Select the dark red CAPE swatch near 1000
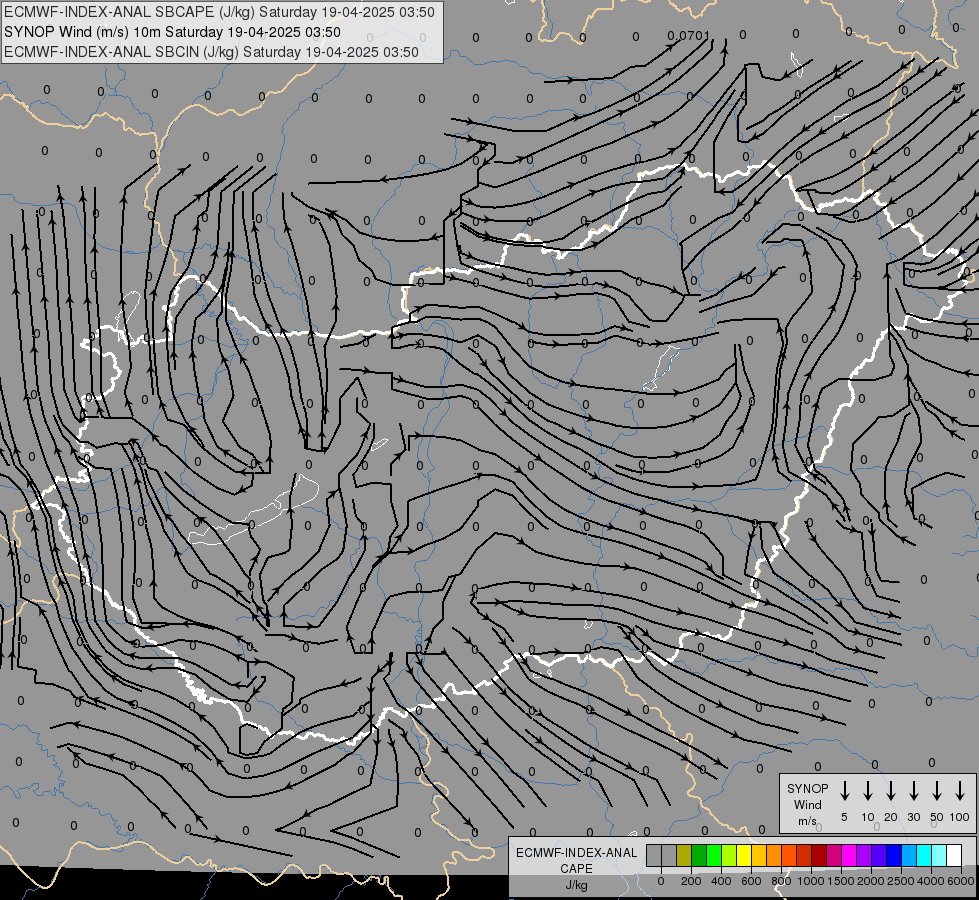The image size is (979, 900). pyautogui.click(x=820, y=855)
